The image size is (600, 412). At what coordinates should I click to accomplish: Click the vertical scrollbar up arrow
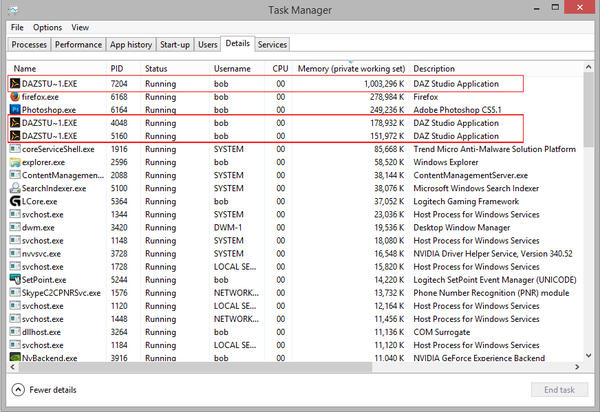(589, 67)
